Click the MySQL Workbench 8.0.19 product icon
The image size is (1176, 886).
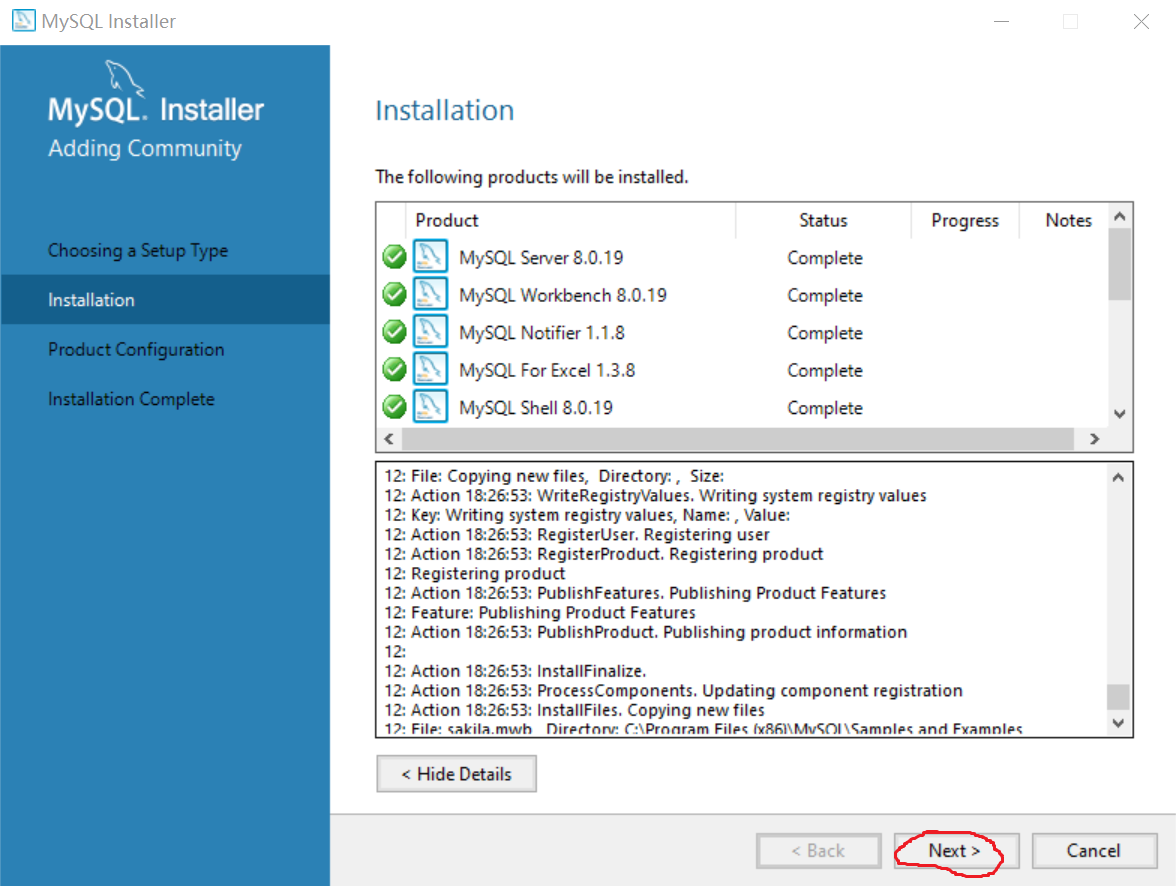click(430, 294)
